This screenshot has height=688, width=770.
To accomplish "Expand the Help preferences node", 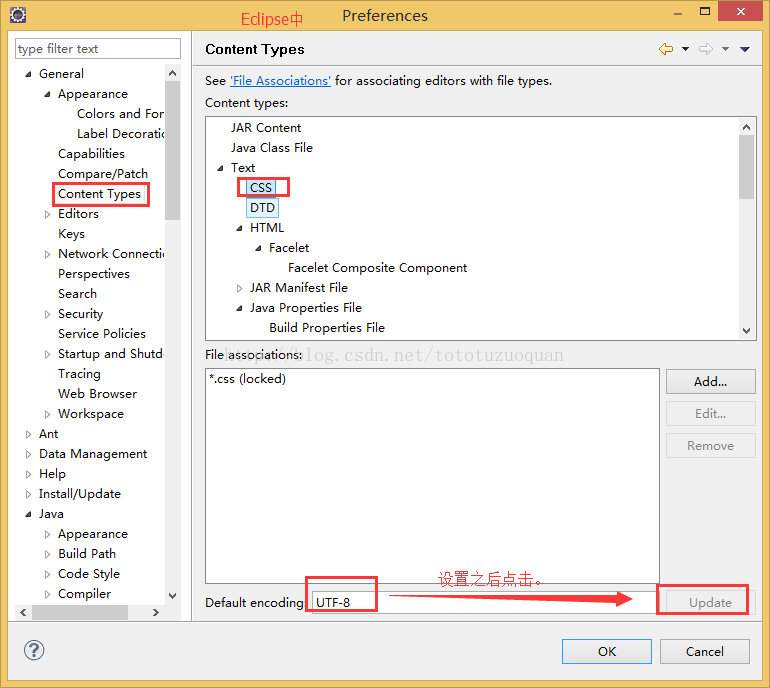I will [x=28, y=474].
